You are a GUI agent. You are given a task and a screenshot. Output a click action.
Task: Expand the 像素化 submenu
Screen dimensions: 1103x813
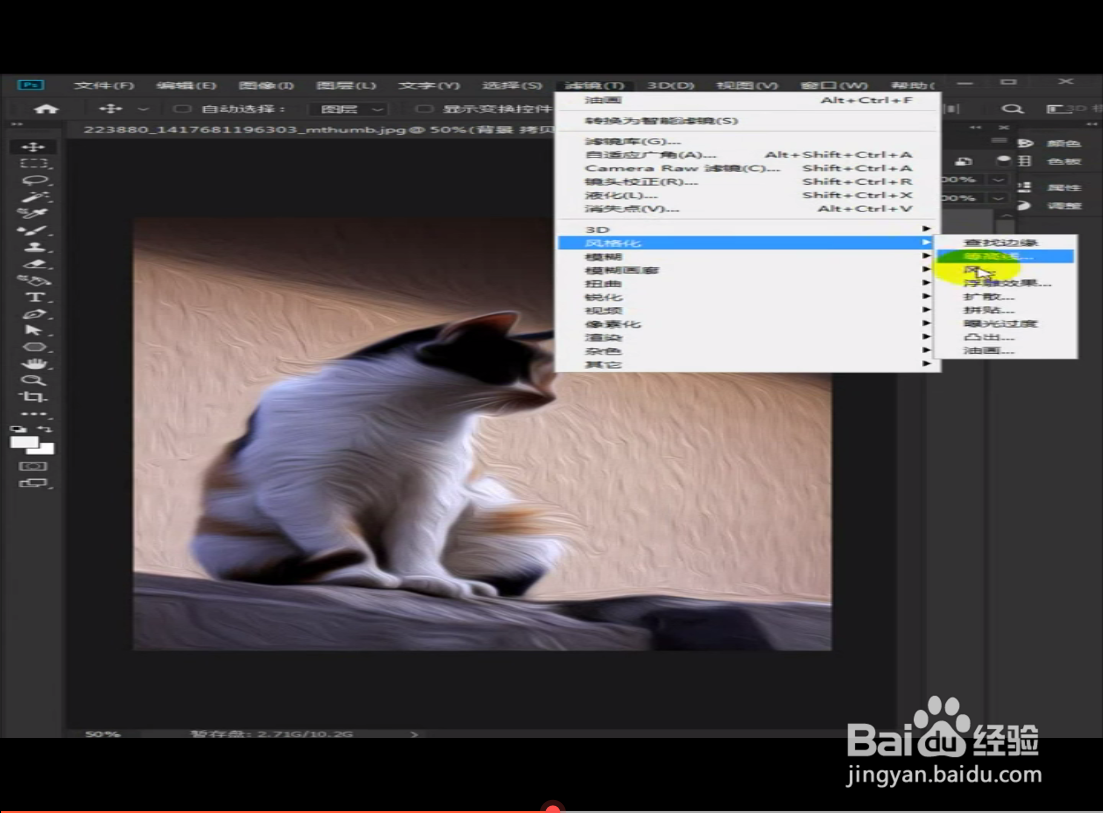point(748,324)
